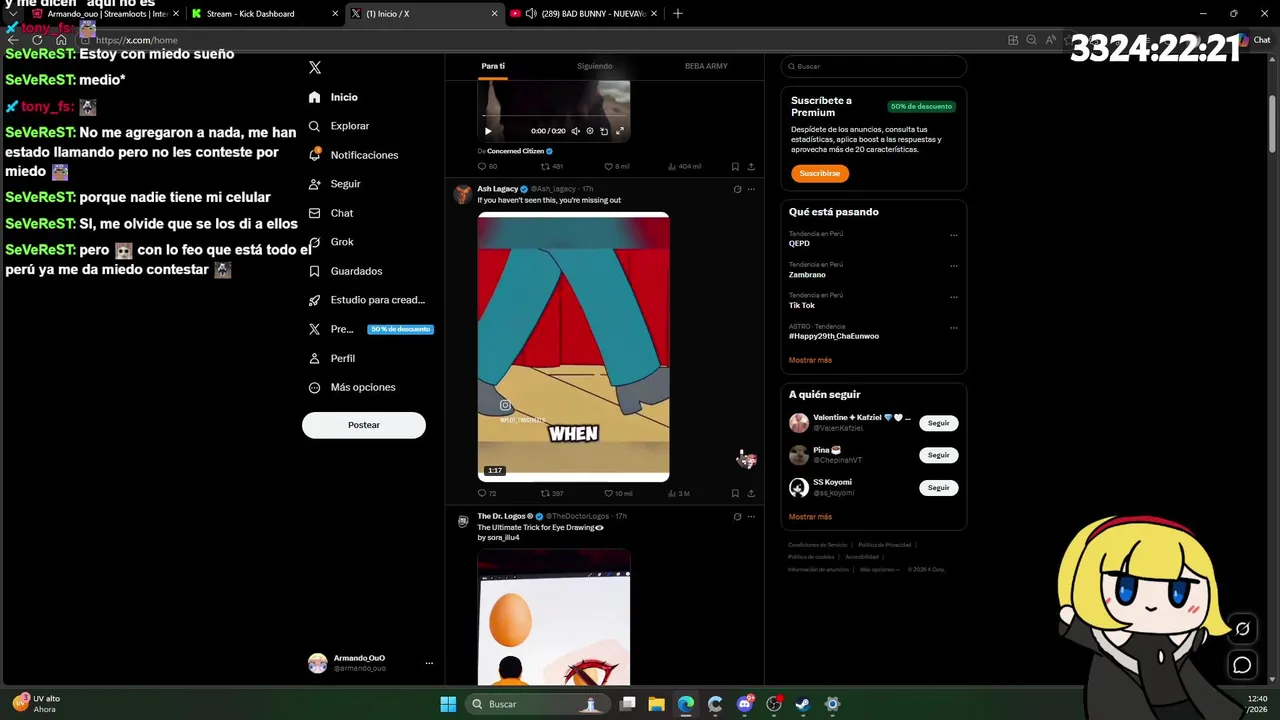Repost the Concerned Citizen video post
The width and height of the screenshot is (1280, 720).
pyautogui.click(x=546, y=167)
